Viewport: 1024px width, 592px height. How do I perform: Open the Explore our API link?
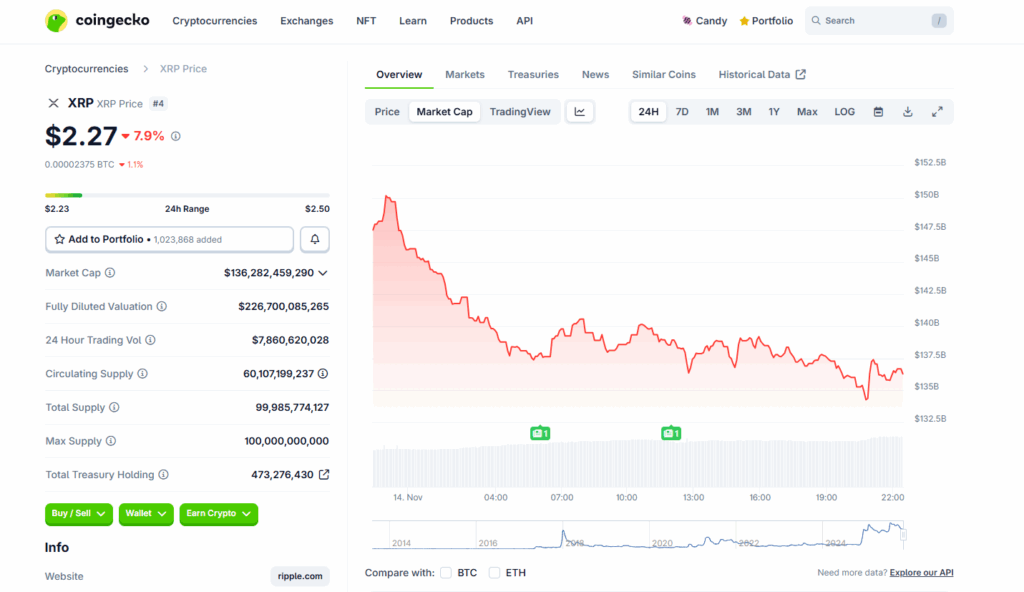click(x=921, y=573)
